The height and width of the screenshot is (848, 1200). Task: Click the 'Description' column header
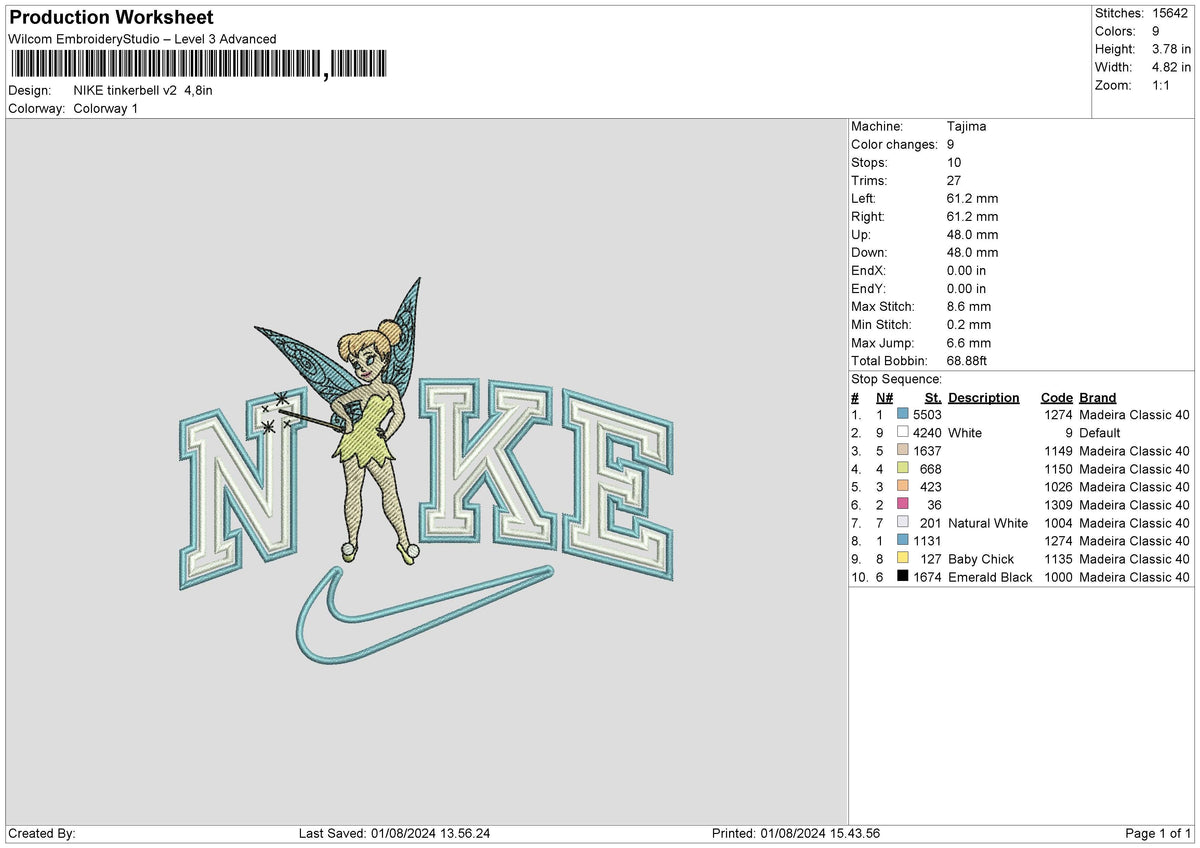coord(984,397)
